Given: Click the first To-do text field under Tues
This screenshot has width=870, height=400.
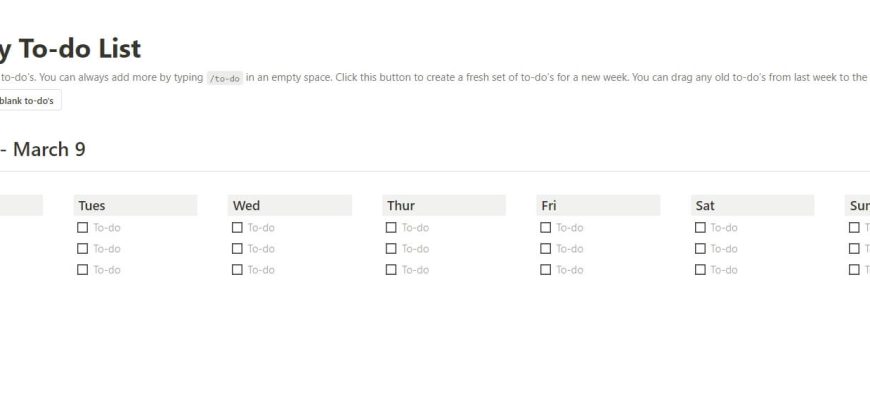Looking at the screenshot, I should point(107,227).
